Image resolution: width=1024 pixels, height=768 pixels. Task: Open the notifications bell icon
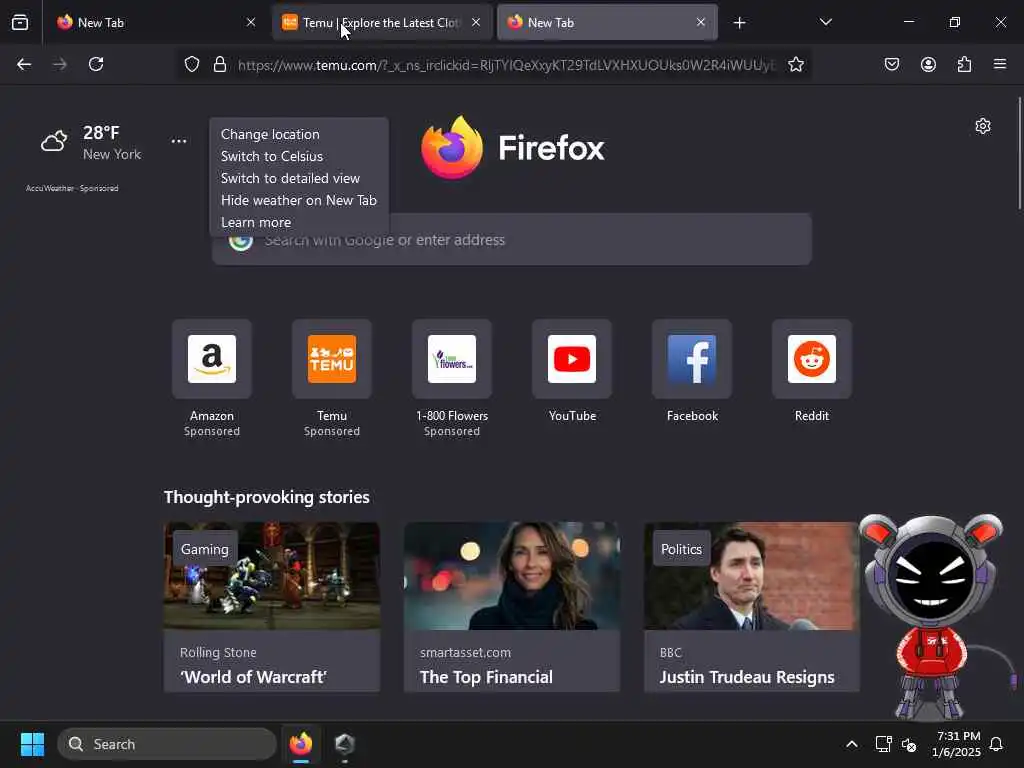click(x=997, y=744)
